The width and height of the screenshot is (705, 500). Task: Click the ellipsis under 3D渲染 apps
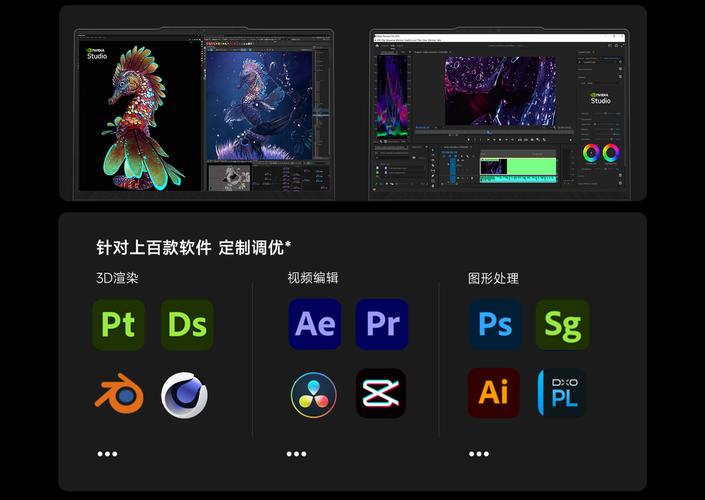[107, 454]
